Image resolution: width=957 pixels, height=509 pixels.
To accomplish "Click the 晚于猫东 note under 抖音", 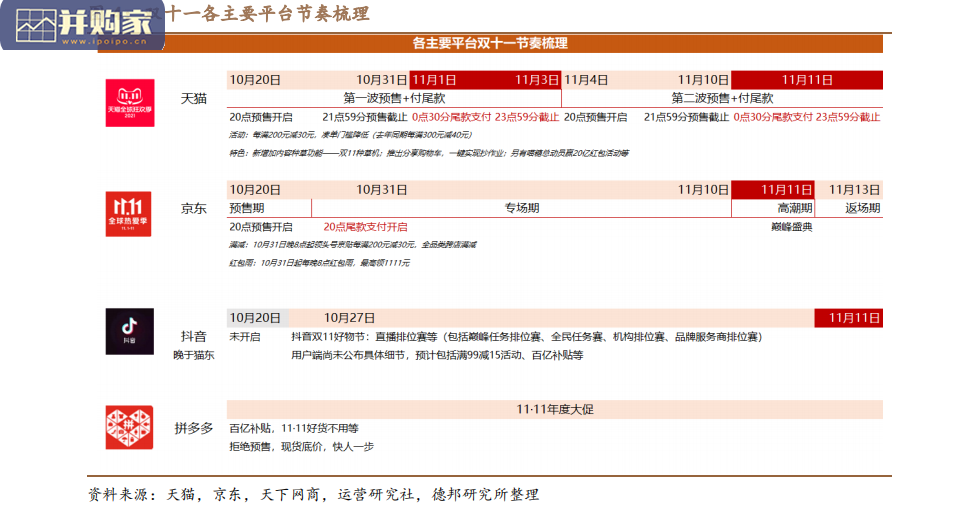I will click(193, 355).
